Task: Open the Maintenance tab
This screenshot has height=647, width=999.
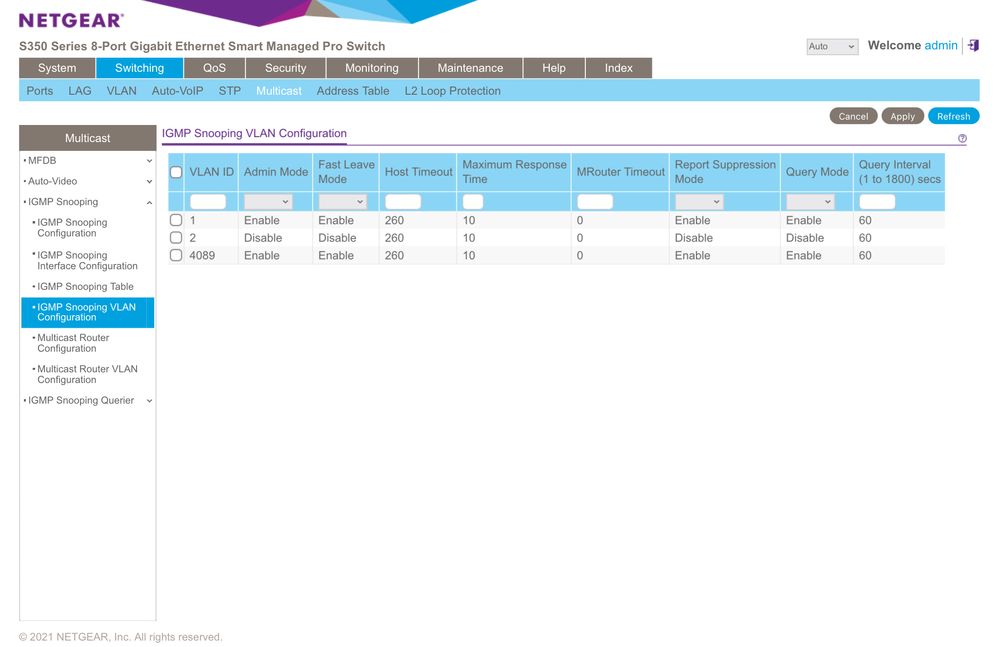Action: point(470,68)
